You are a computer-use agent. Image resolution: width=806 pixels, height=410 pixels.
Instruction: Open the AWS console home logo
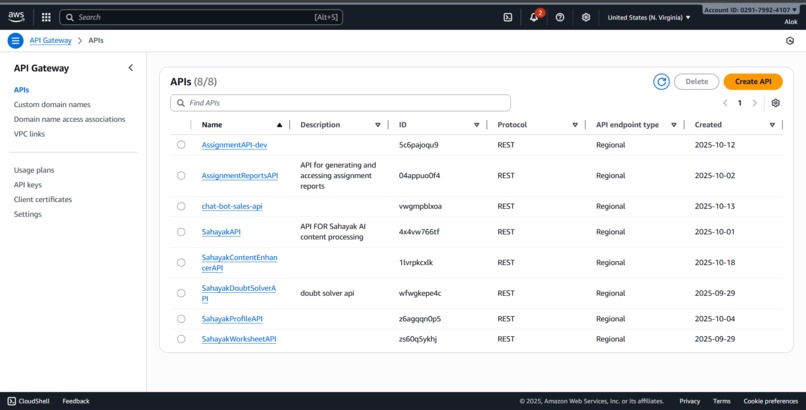[x=16, y=17]
